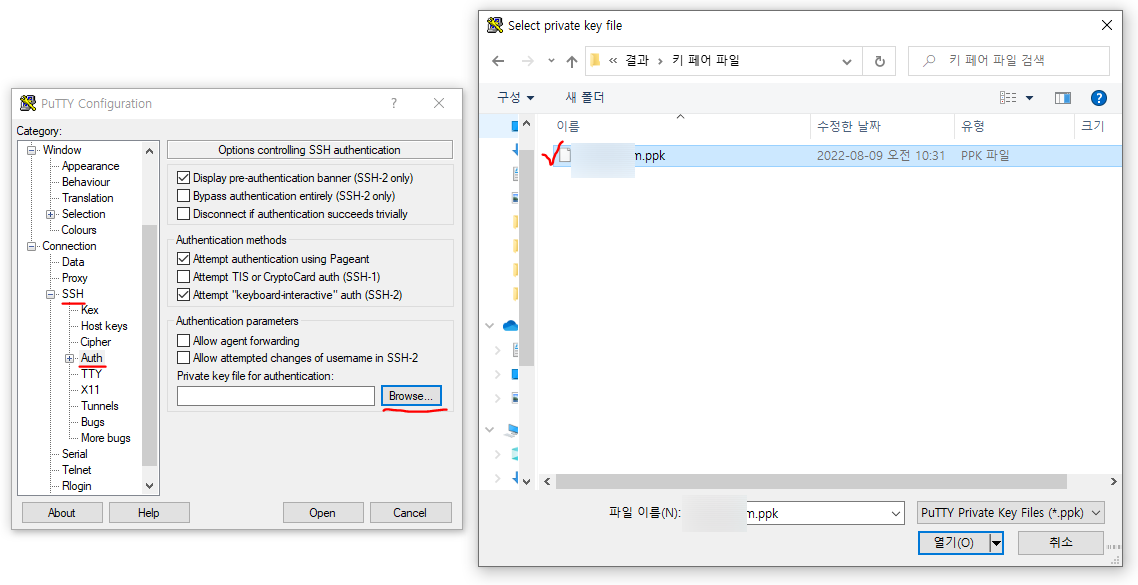
Task: Click the file list horizontal scrollbar
Action: click(811, 481)
